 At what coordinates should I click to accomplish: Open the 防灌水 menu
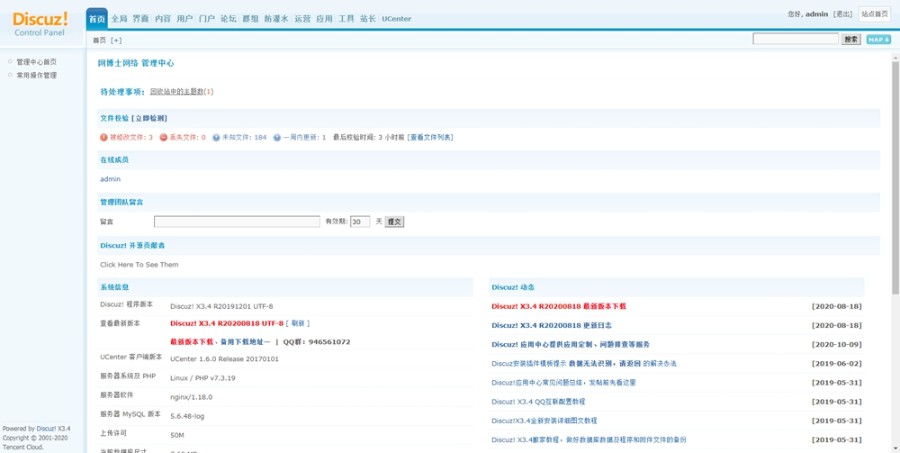pos(276,18)
